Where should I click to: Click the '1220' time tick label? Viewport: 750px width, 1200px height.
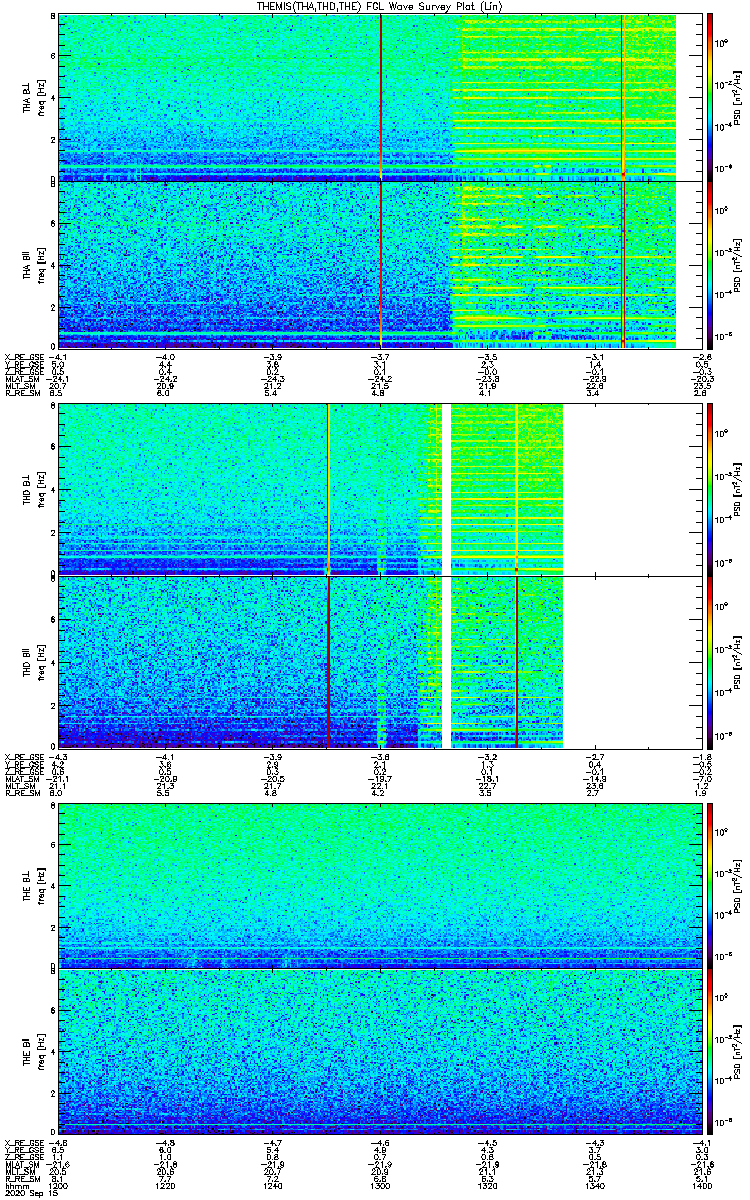(x=166, y=1185)
